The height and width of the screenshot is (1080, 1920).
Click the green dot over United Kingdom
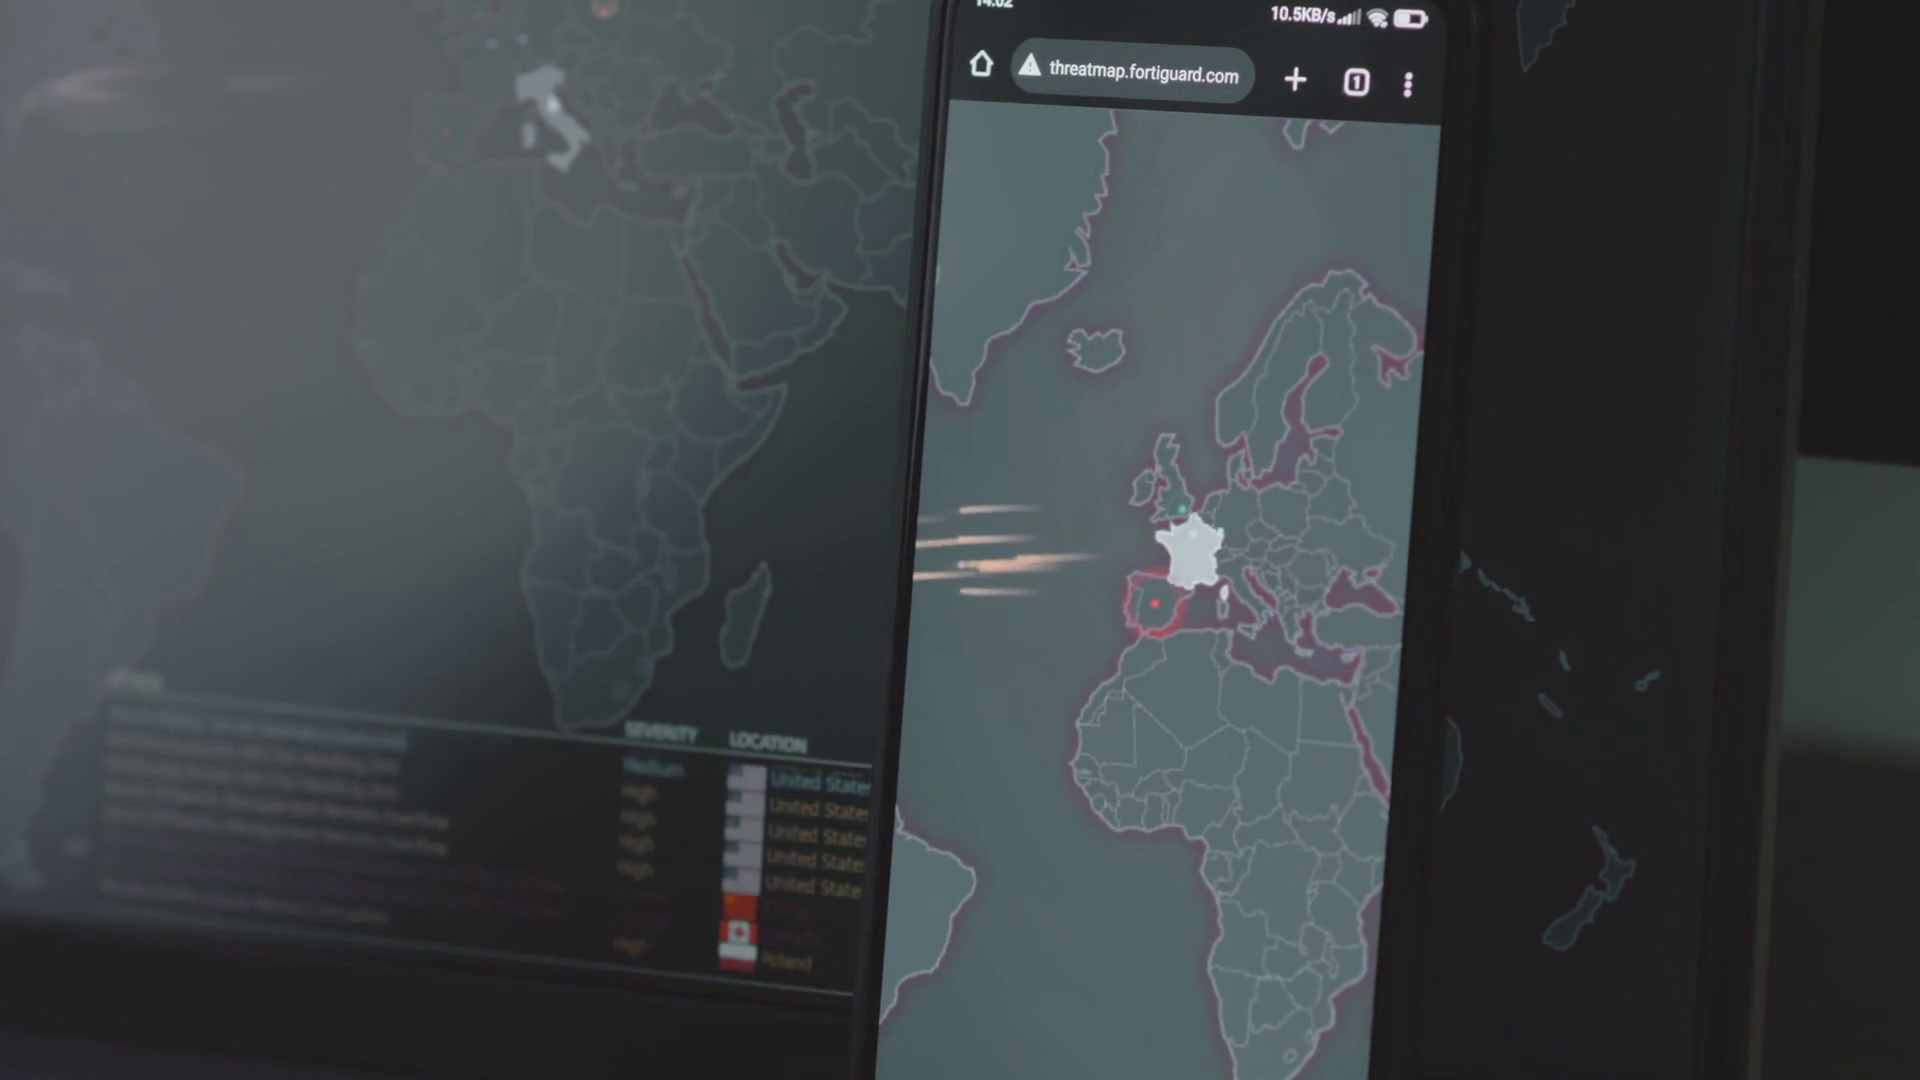(x=1182, y=509)
